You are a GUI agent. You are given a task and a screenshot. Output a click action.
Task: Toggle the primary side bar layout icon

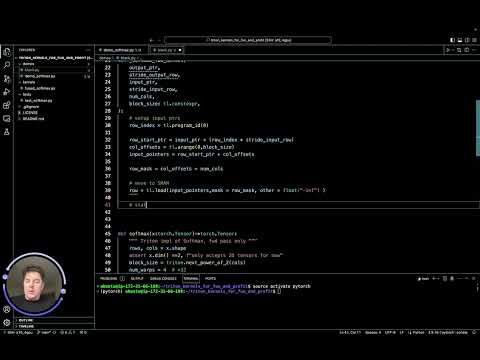click(x=452, y=40)
